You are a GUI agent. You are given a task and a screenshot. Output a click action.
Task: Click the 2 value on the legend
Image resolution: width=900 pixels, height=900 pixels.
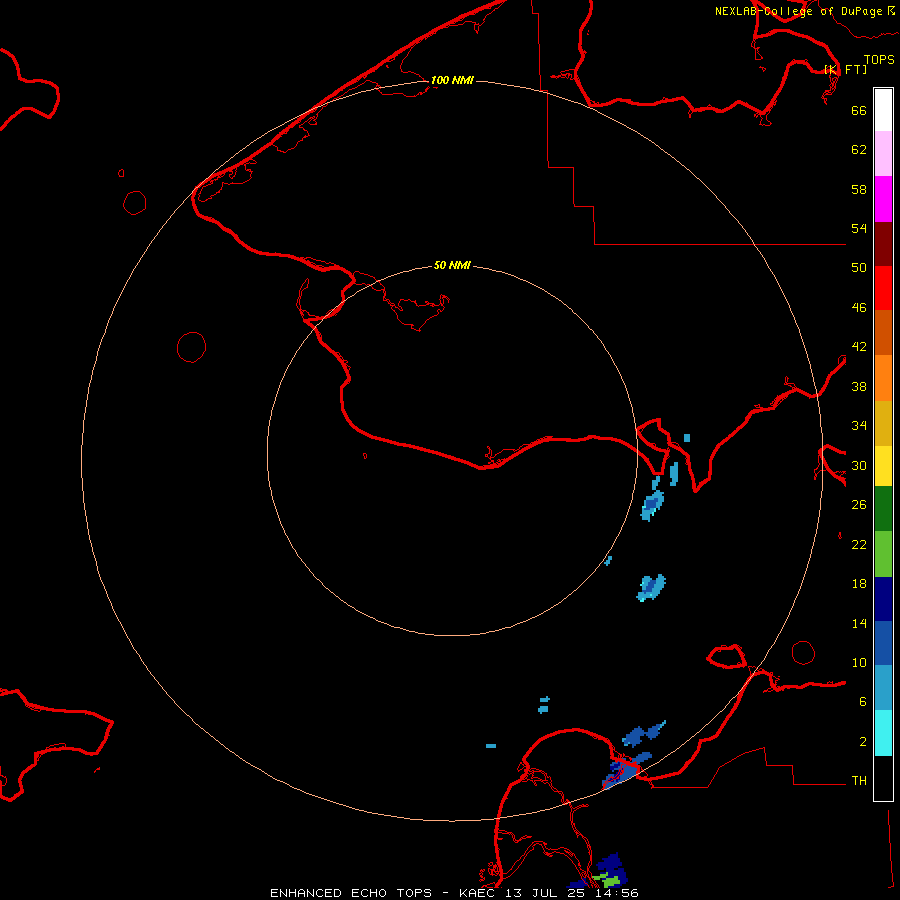[x=863, y=742]
